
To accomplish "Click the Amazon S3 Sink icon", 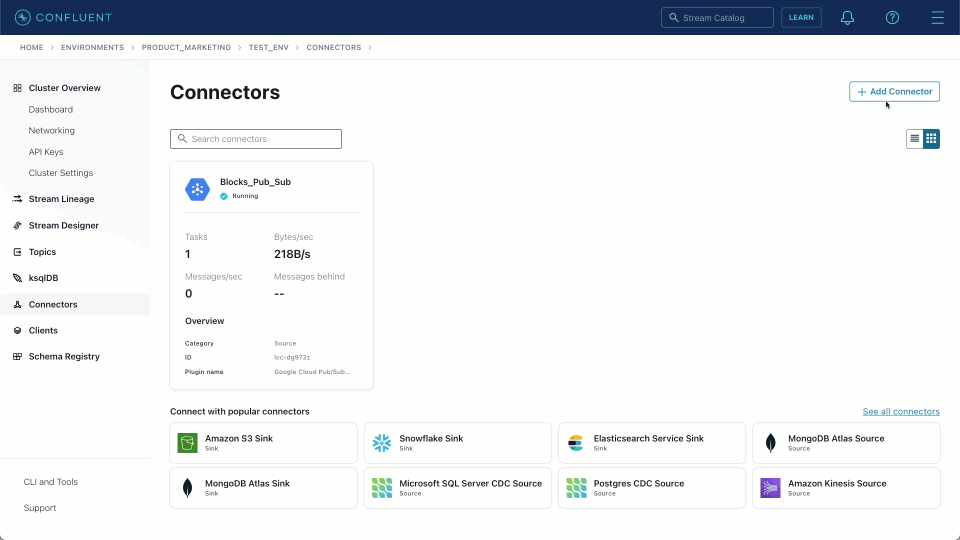I will (x=187, y=443).
